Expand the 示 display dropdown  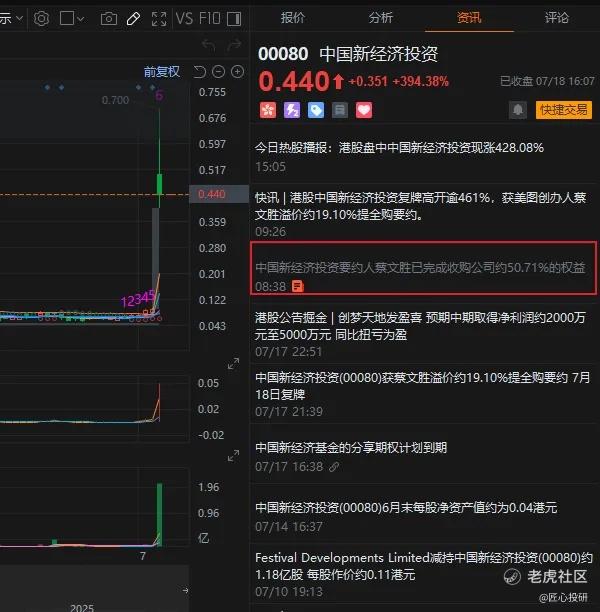(12, 18)
